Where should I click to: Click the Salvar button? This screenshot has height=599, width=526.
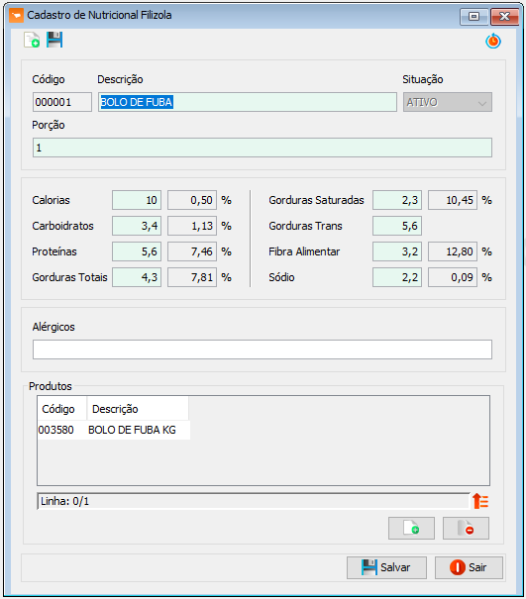click(x=387, y=567)
